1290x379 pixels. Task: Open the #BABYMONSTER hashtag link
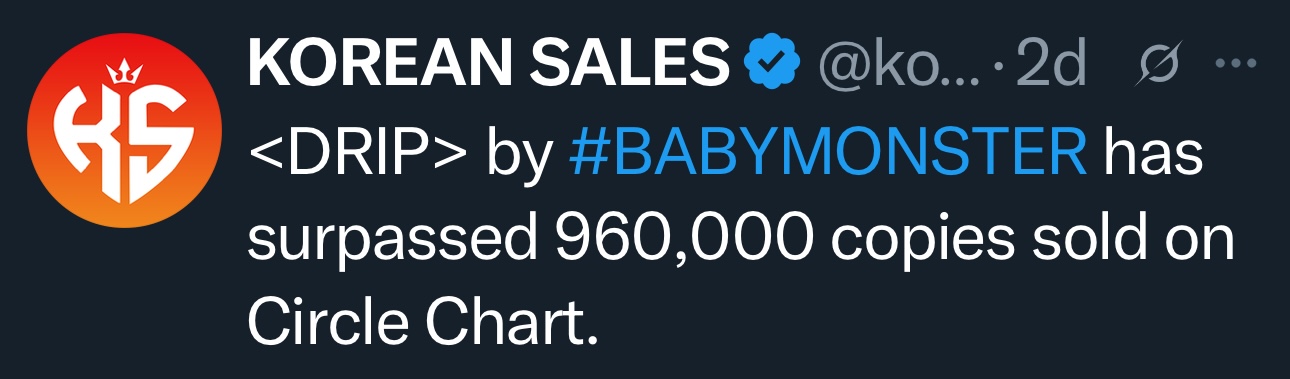click(x=826, y=156)
